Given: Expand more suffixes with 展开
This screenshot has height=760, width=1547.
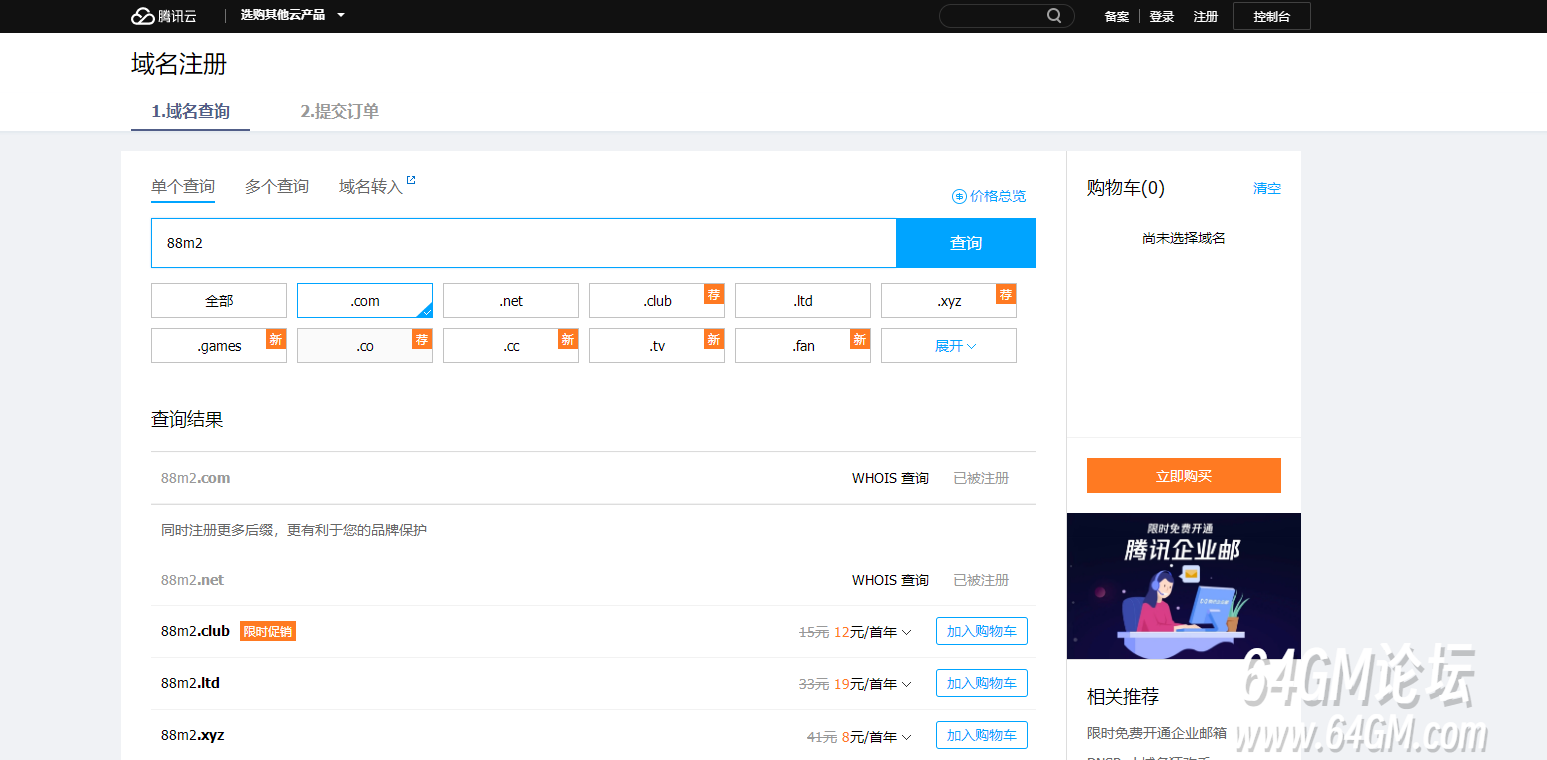Looking at the screenshot, I should point(949,346).
